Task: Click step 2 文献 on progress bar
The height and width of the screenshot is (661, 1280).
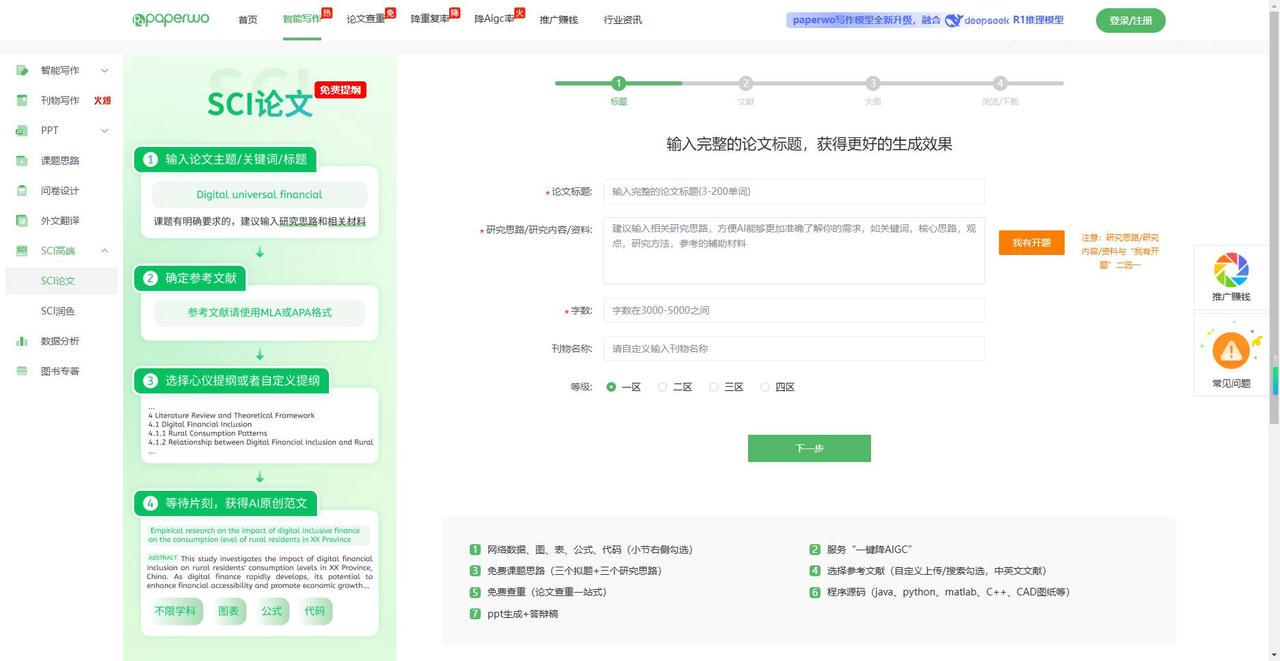Action: [746, 84]
